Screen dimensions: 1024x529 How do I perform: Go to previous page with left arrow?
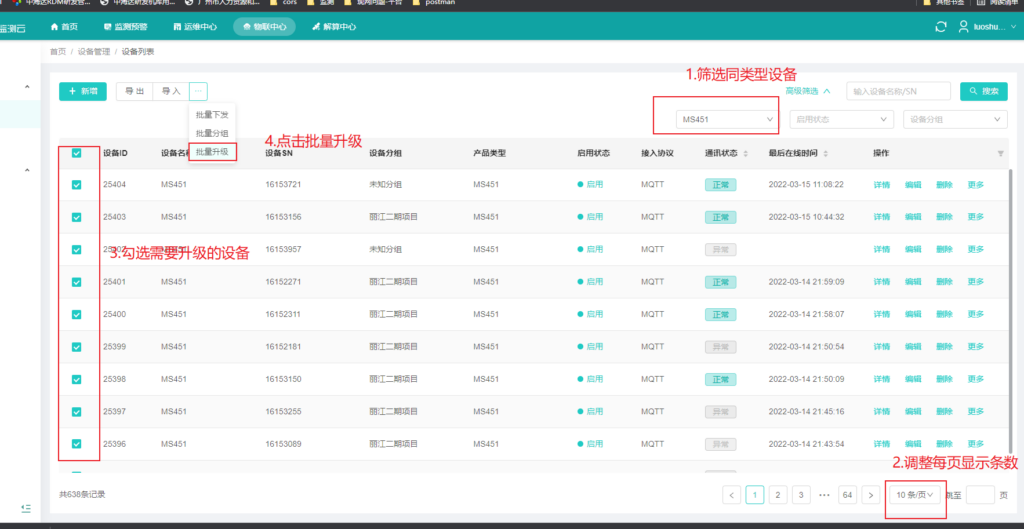pyautogui.click(x=732, y=494)
